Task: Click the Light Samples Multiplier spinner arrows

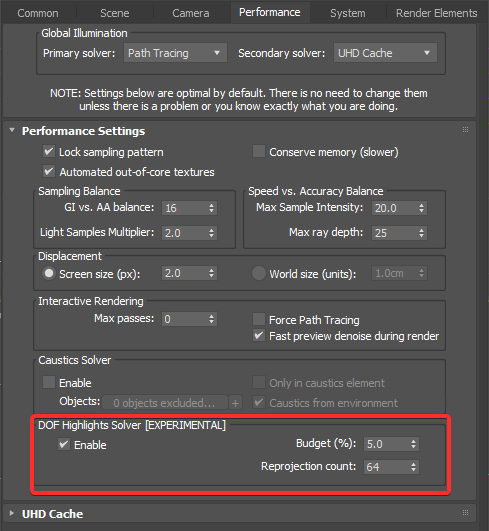Action: [211, 233]
